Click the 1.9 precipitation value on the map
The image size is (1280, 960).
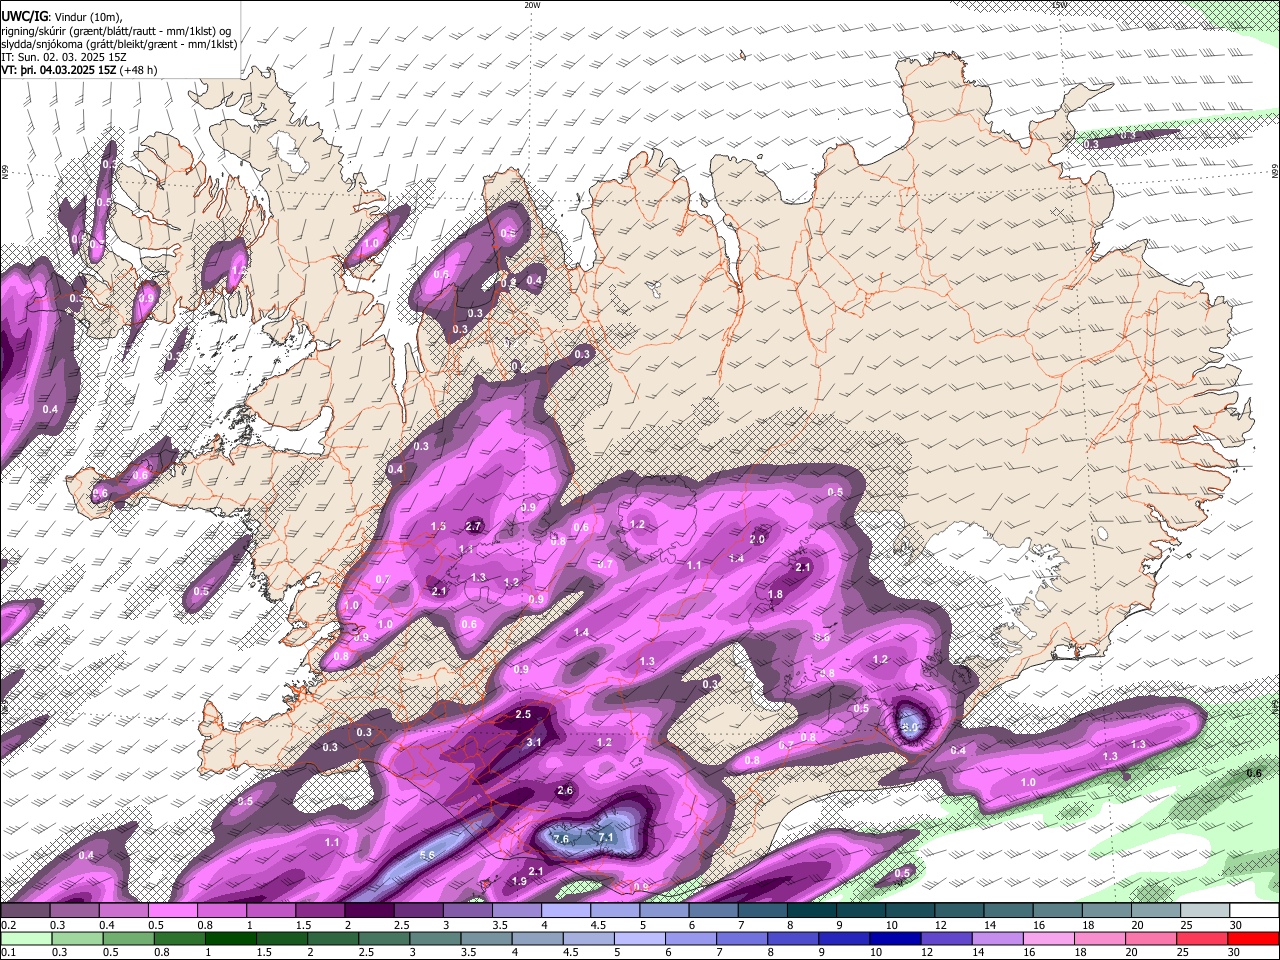pyautogui.click(x=519, y=881)
